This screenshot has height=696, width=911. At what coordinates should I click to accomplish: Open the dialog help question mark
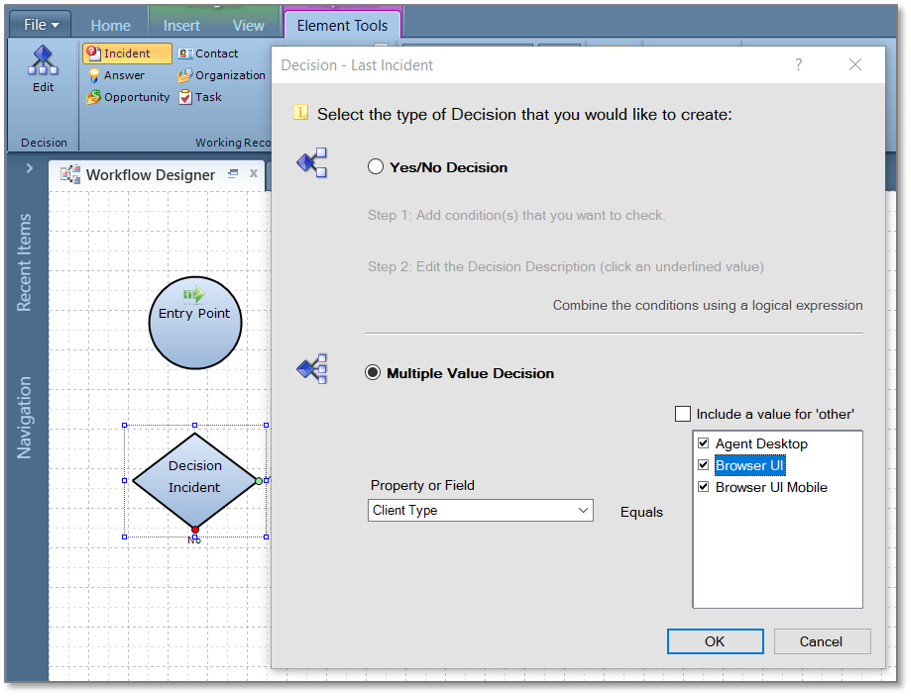pyautogui.click(x=799, y=64)
